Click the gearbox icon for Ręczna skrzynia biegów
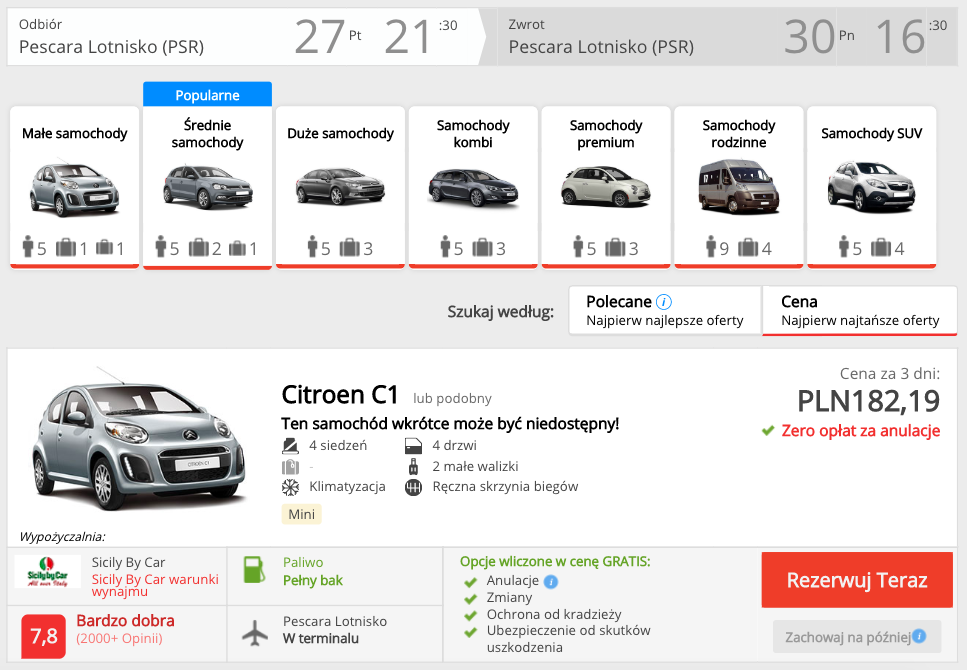Screen dimensions: 967x670 click(x=413, y=487)
